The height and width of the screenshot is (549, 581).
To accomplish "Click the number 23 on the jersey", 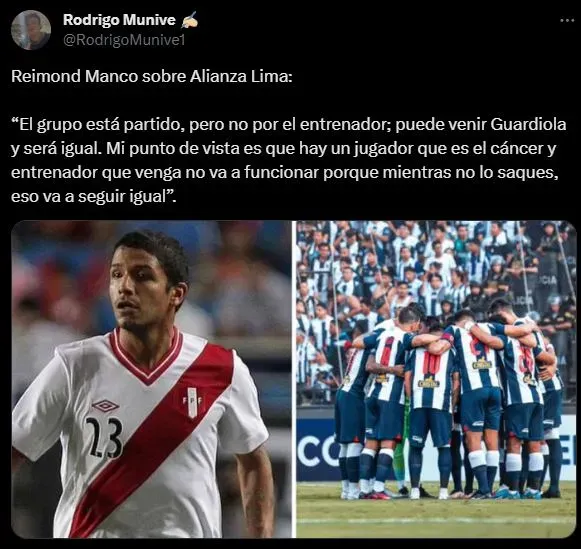I will (104, 437).
